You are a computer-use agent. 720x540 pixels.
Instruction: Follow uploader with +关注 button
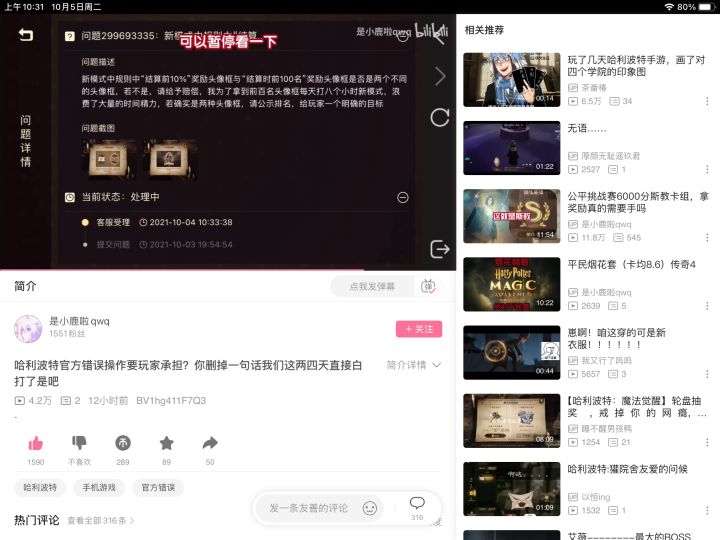(x=419, y=329)
